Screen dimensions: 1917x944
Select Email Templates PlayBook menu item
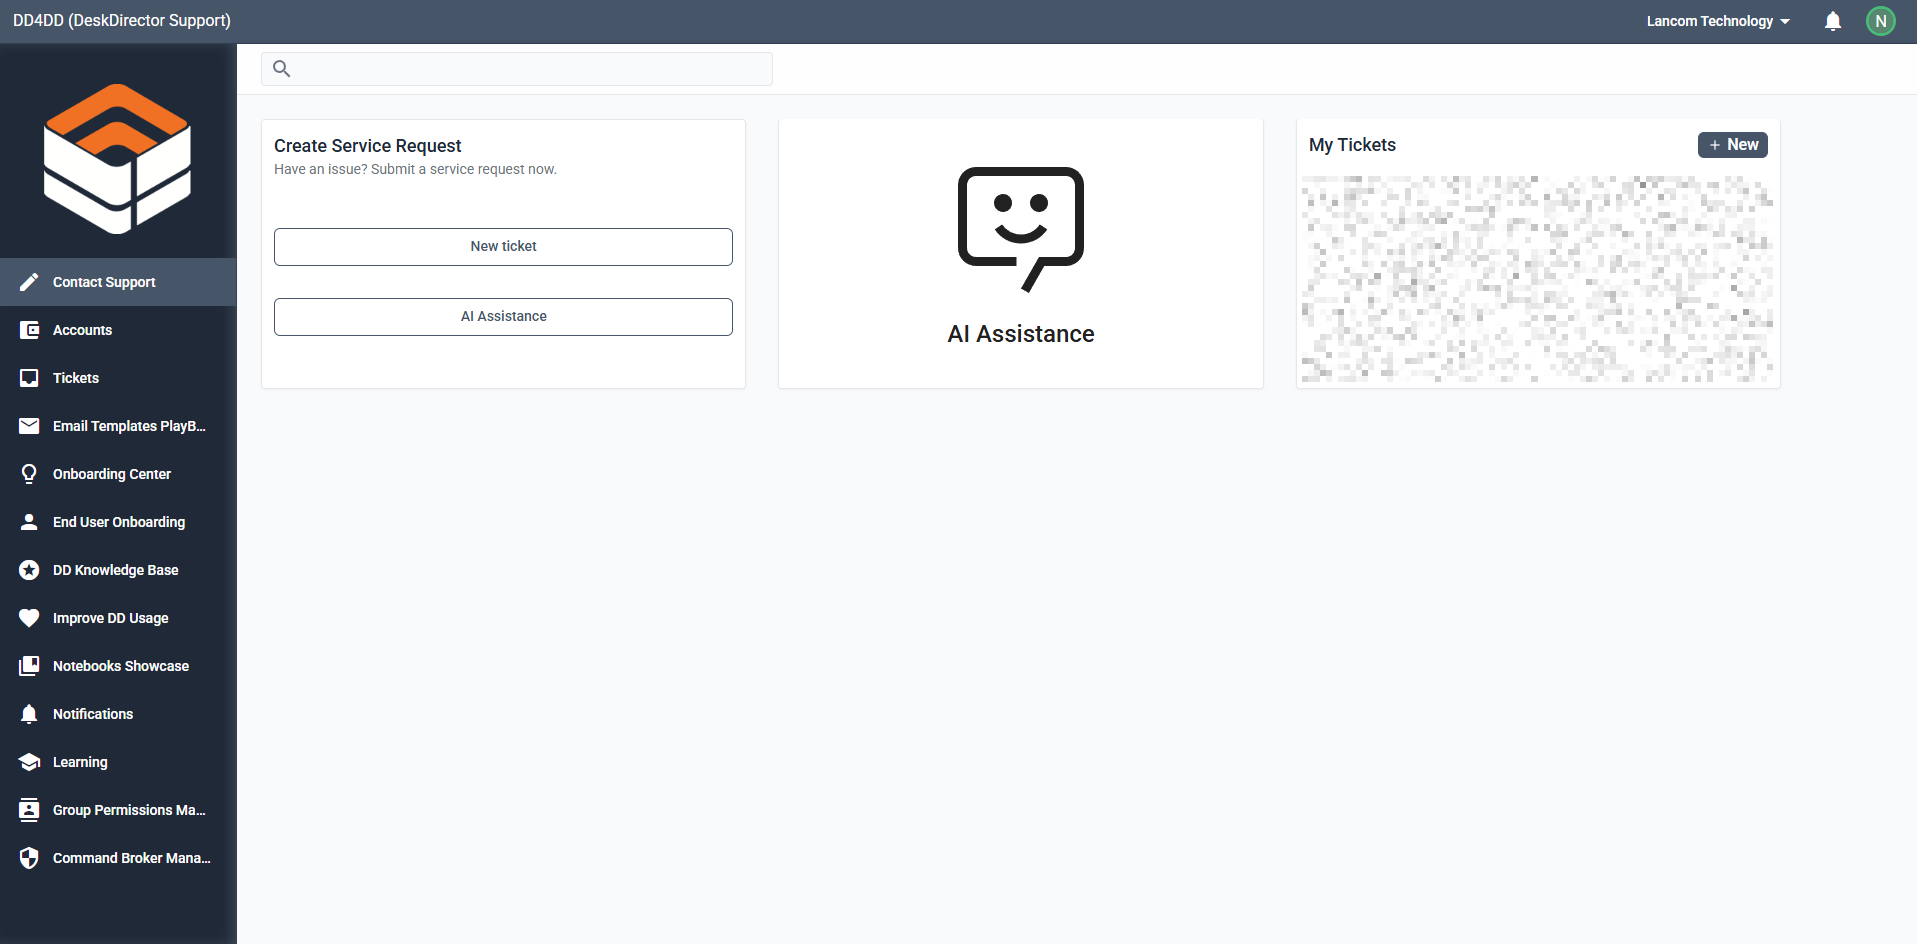[118, 426]
